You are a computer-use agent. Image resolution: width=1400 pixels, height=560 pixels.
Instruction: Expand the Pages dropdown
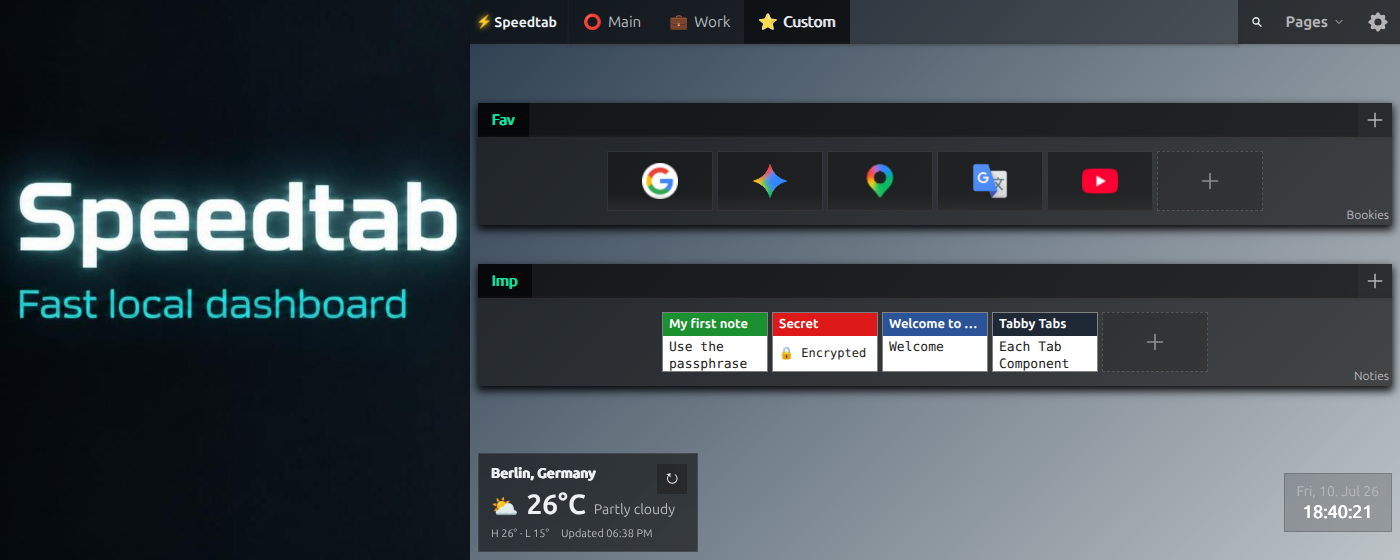(1314, 22)
